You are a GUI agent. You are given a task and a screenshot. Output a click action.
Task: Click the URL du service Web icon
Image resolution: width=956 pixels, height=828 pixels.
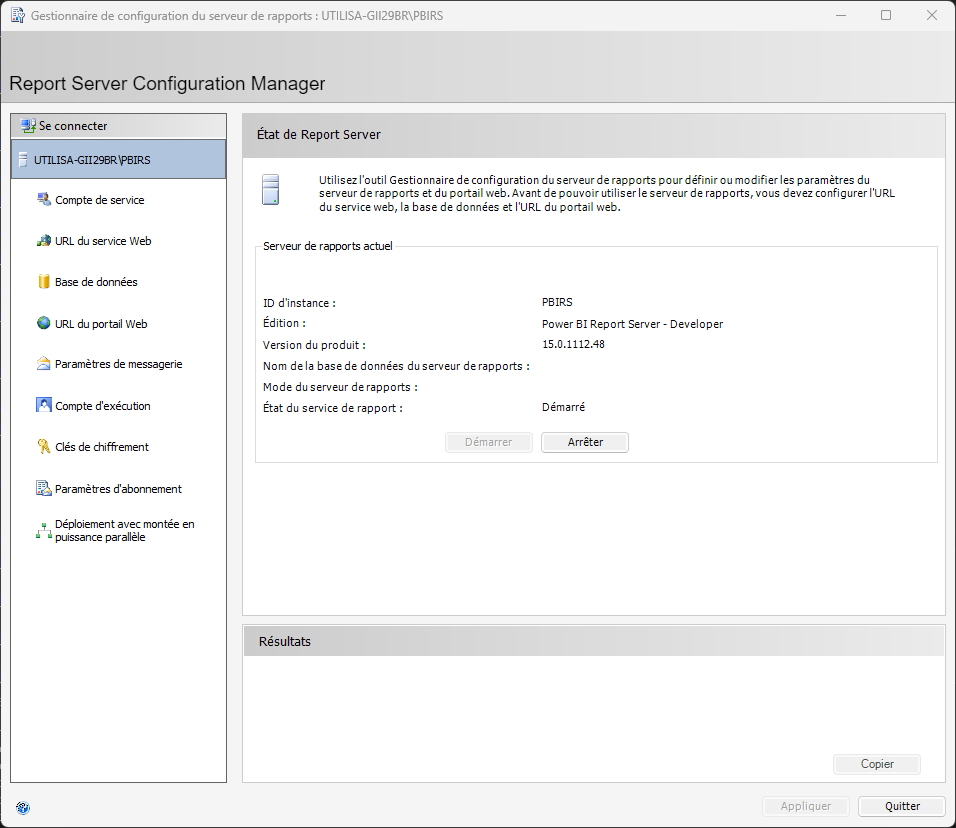coord(44,241)
